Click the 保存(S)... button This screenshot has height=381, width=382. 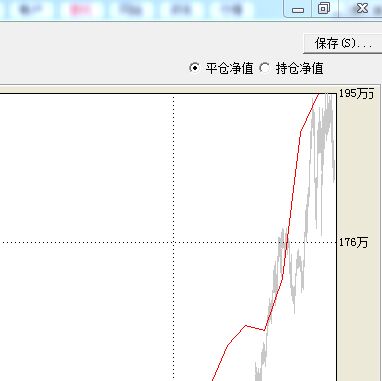[343, 43]
